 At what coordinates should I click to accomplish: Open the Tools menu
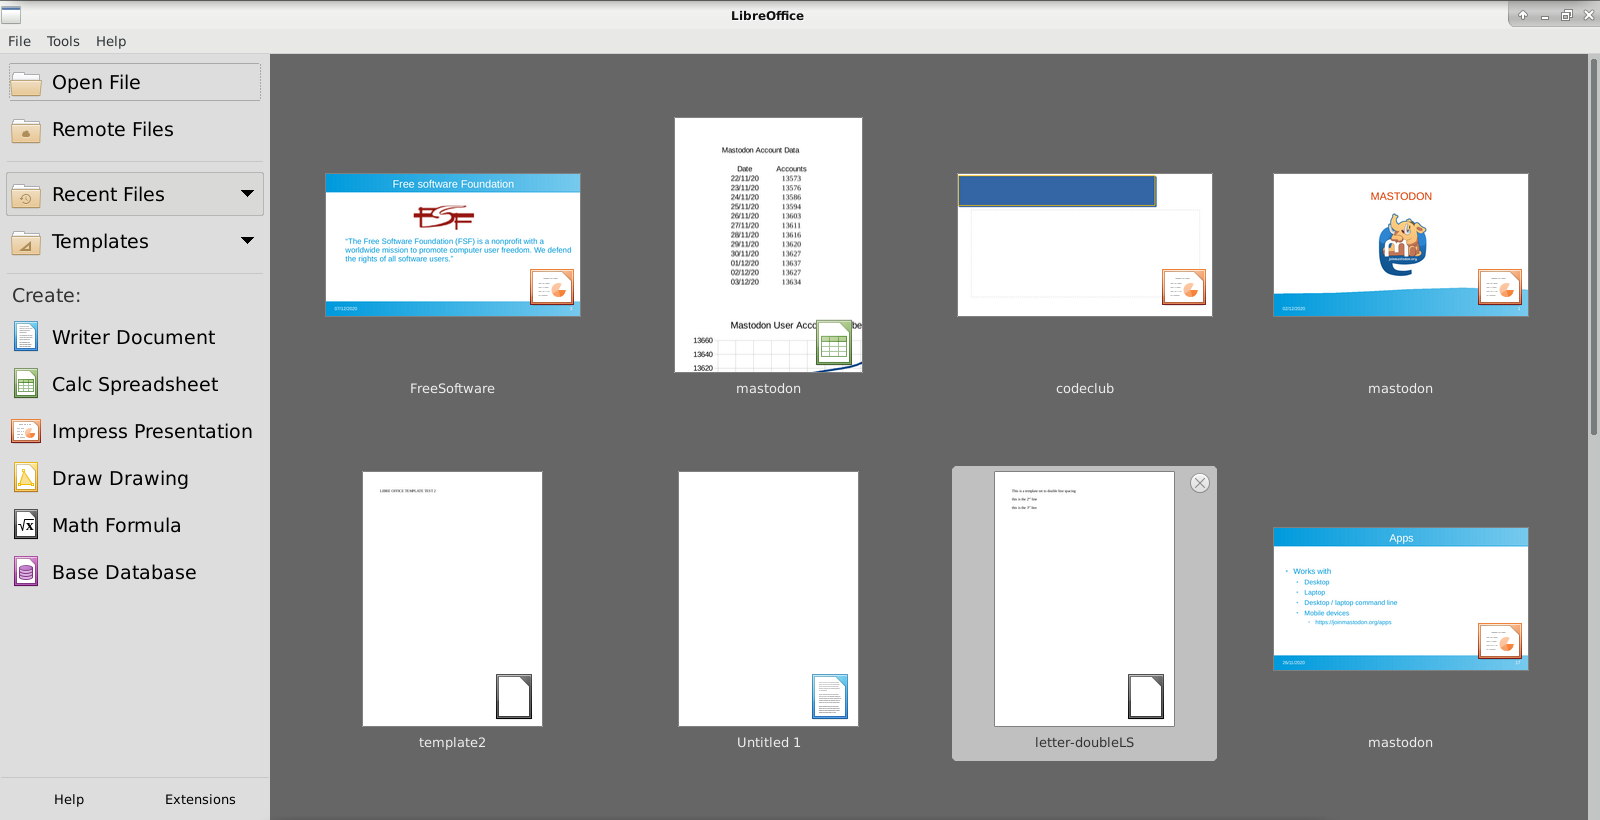coord(63,41)
